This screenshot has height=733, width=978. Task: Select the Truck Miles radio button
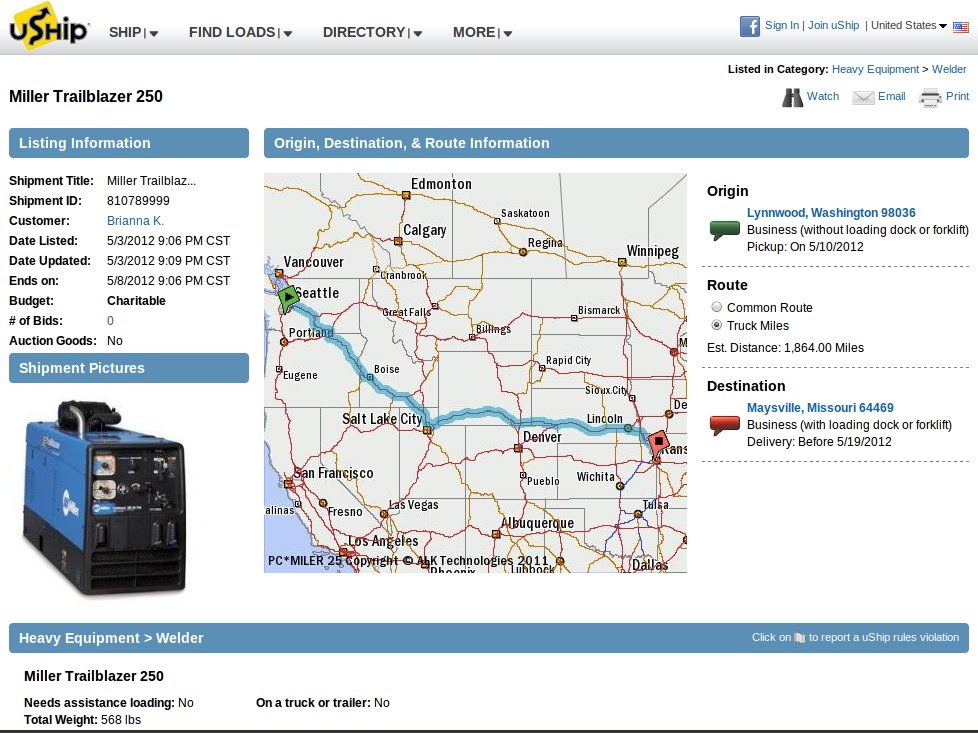[717, 325]
